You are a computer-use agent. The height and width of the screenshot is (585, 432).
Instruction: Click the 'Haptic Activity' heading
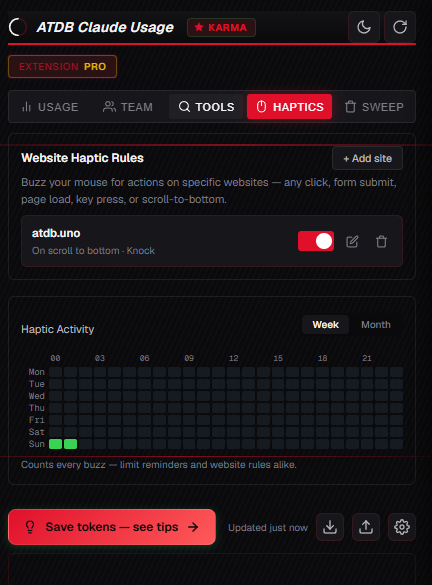click(57, 329)
